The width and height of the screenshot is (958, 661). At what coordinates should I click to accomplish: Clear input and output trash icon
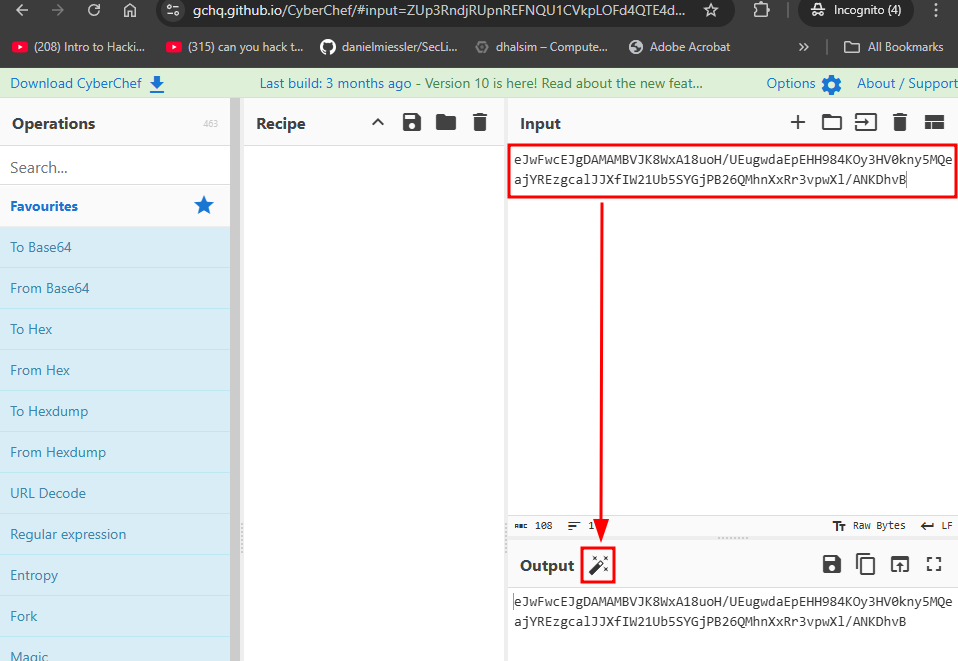(900, 123)
